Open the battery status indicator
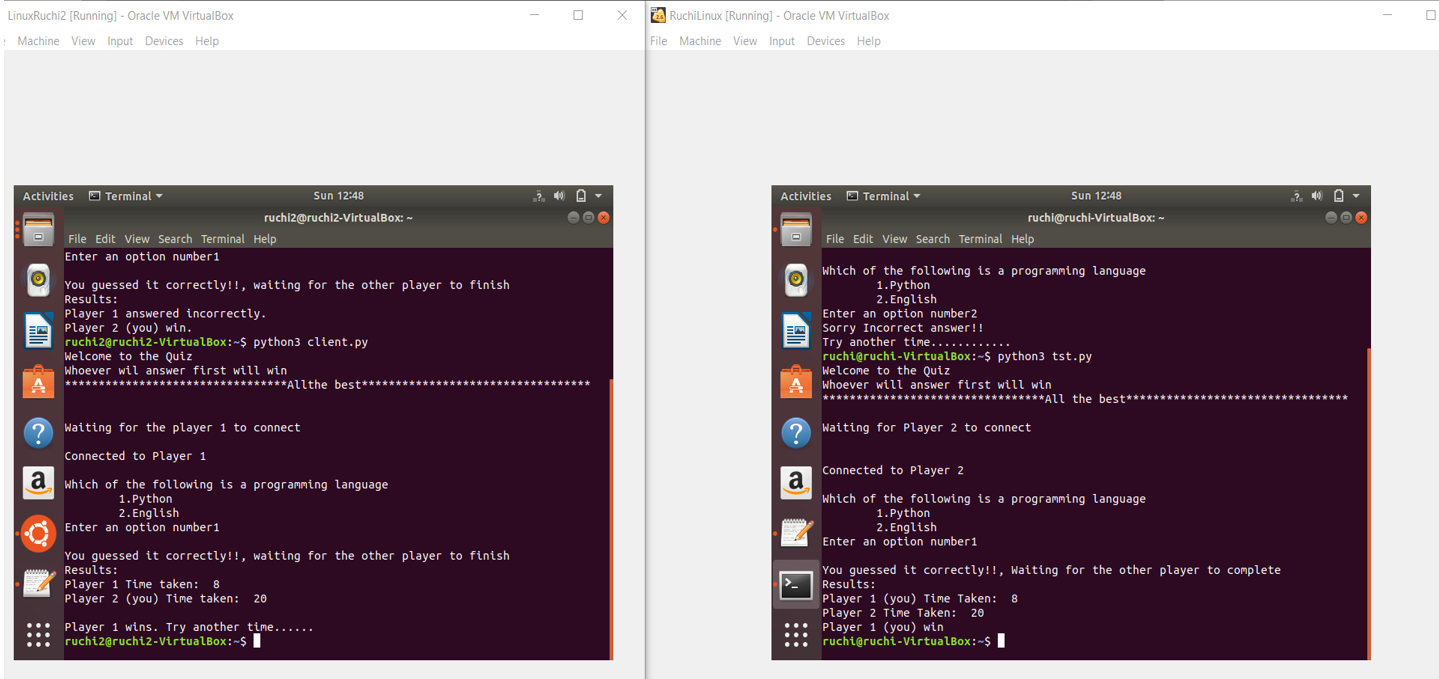1439x679 pixels. tap(580, 195)
